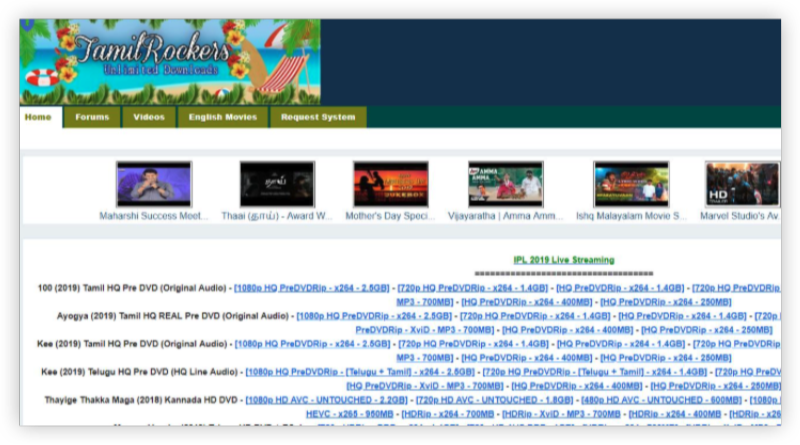Click 480p HD AVC UNTOUCHED 600MB link
Viewport: 800px width, 445px height.
(661, 400)
